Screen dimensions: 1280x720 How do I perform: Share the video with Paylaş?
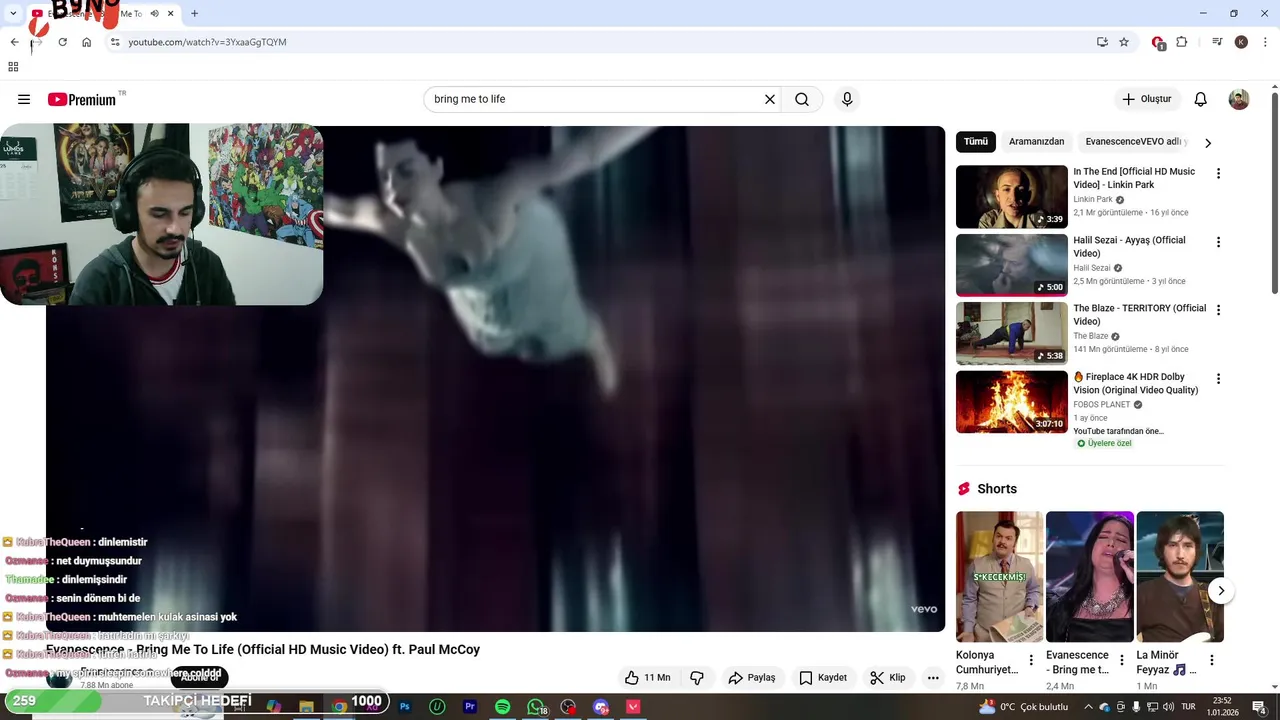coord(752,677)
